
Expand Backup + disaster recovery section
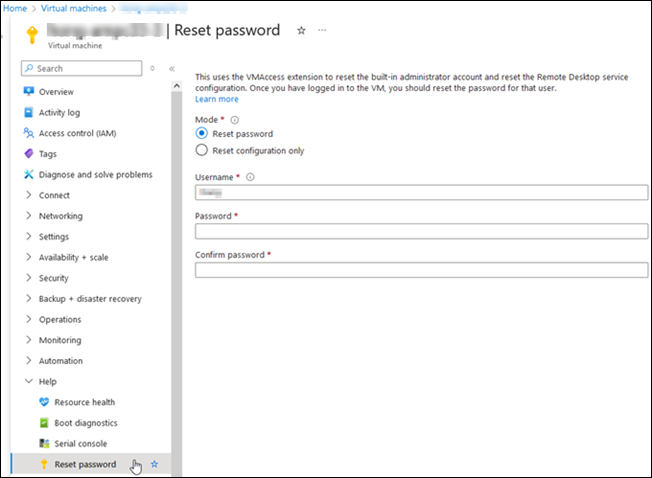pyautogui.click(x=28, y=298)
